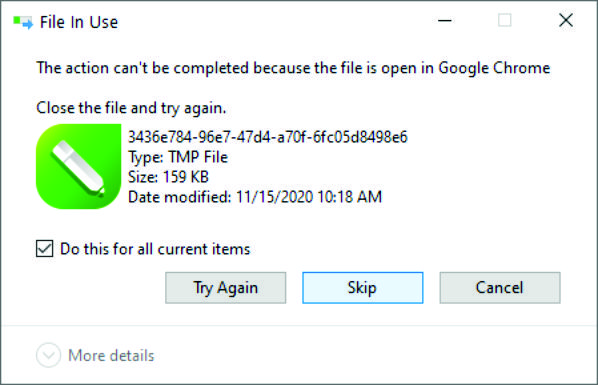
Task: Choose Skip for the file in use
Action: (x=363, y=288)
